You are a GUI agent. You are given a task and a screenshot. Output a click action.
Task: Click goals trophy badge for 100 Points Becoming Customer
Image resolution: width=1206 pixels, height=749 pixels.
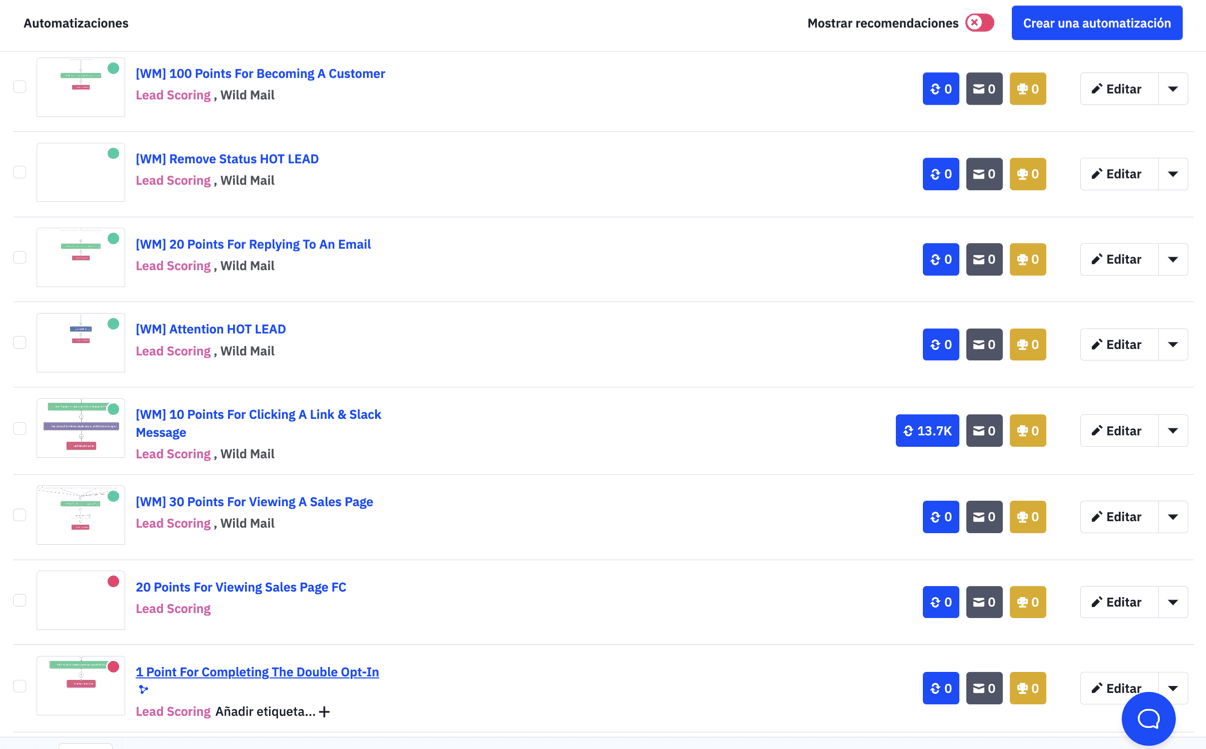coord(1028,89)
